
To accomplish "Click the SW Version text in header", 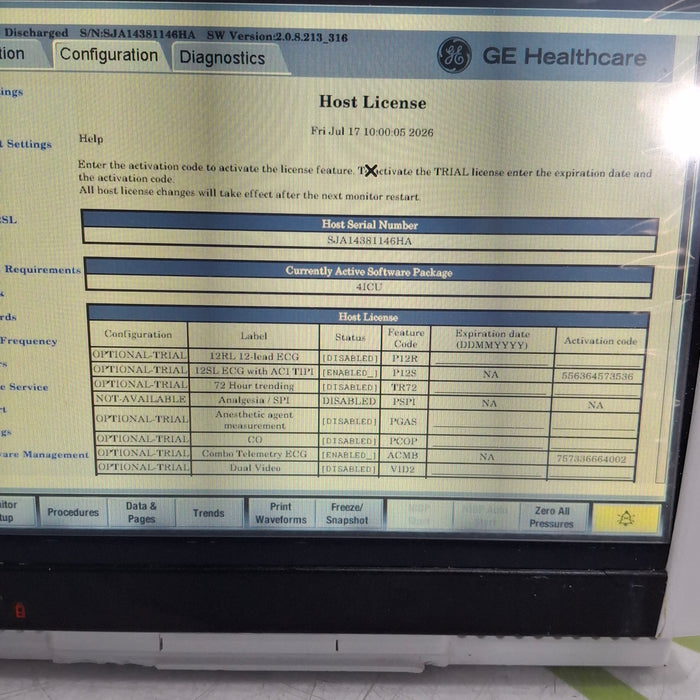I will 277,37.
